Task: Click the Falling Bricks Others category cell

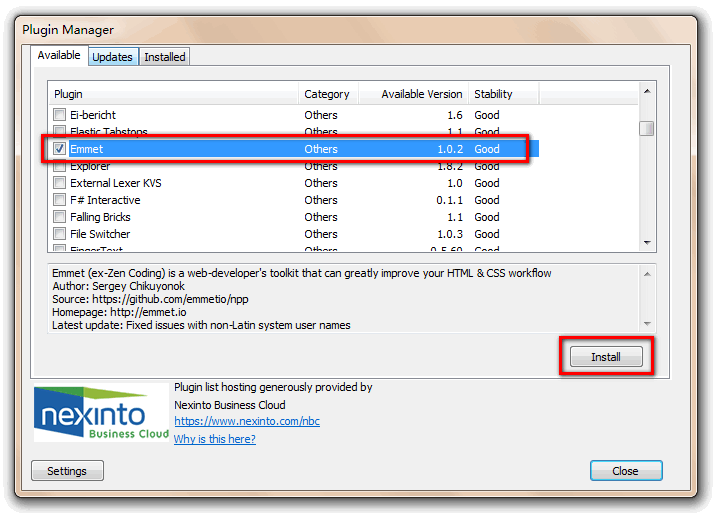Action: [321, 217]
